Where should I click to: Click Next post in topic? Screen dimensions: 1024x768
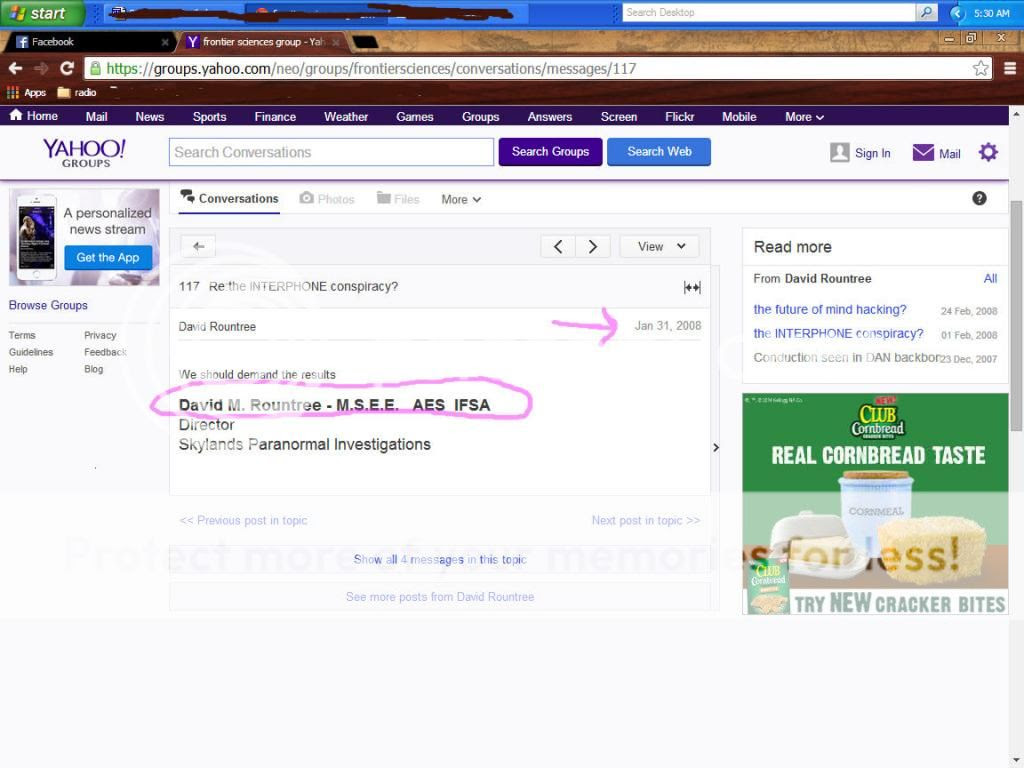pyautogui.click(x=646, y=520)
